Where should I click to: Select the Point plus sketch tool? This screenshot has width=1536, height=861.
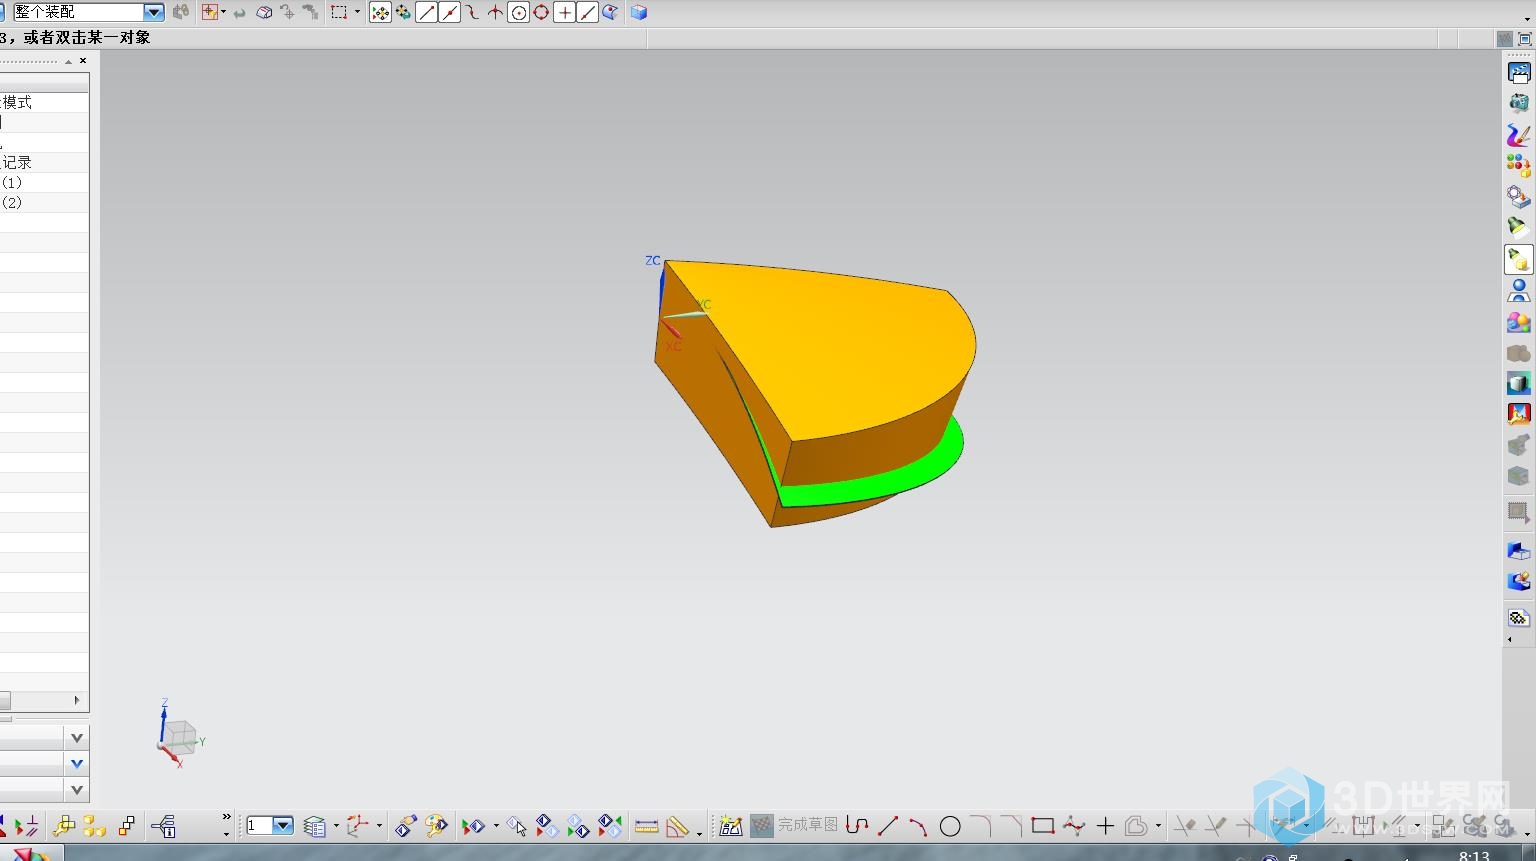[x=1105, y=826]
